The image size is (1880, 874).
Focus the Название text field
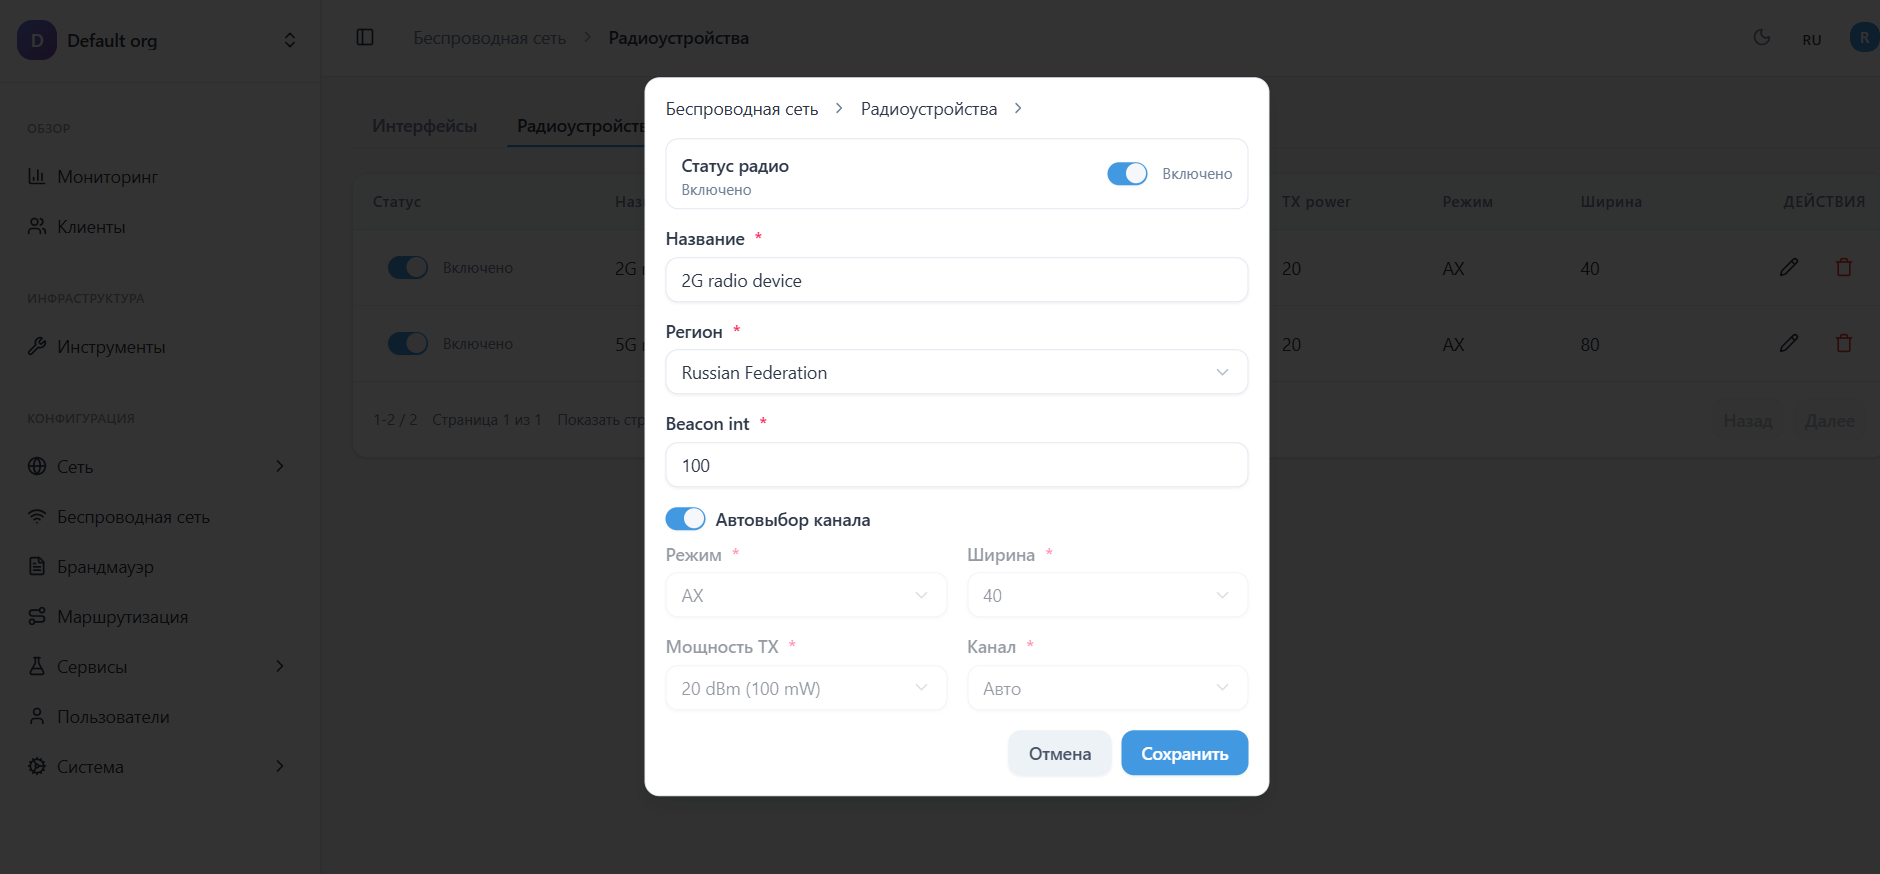click(956, 280)
